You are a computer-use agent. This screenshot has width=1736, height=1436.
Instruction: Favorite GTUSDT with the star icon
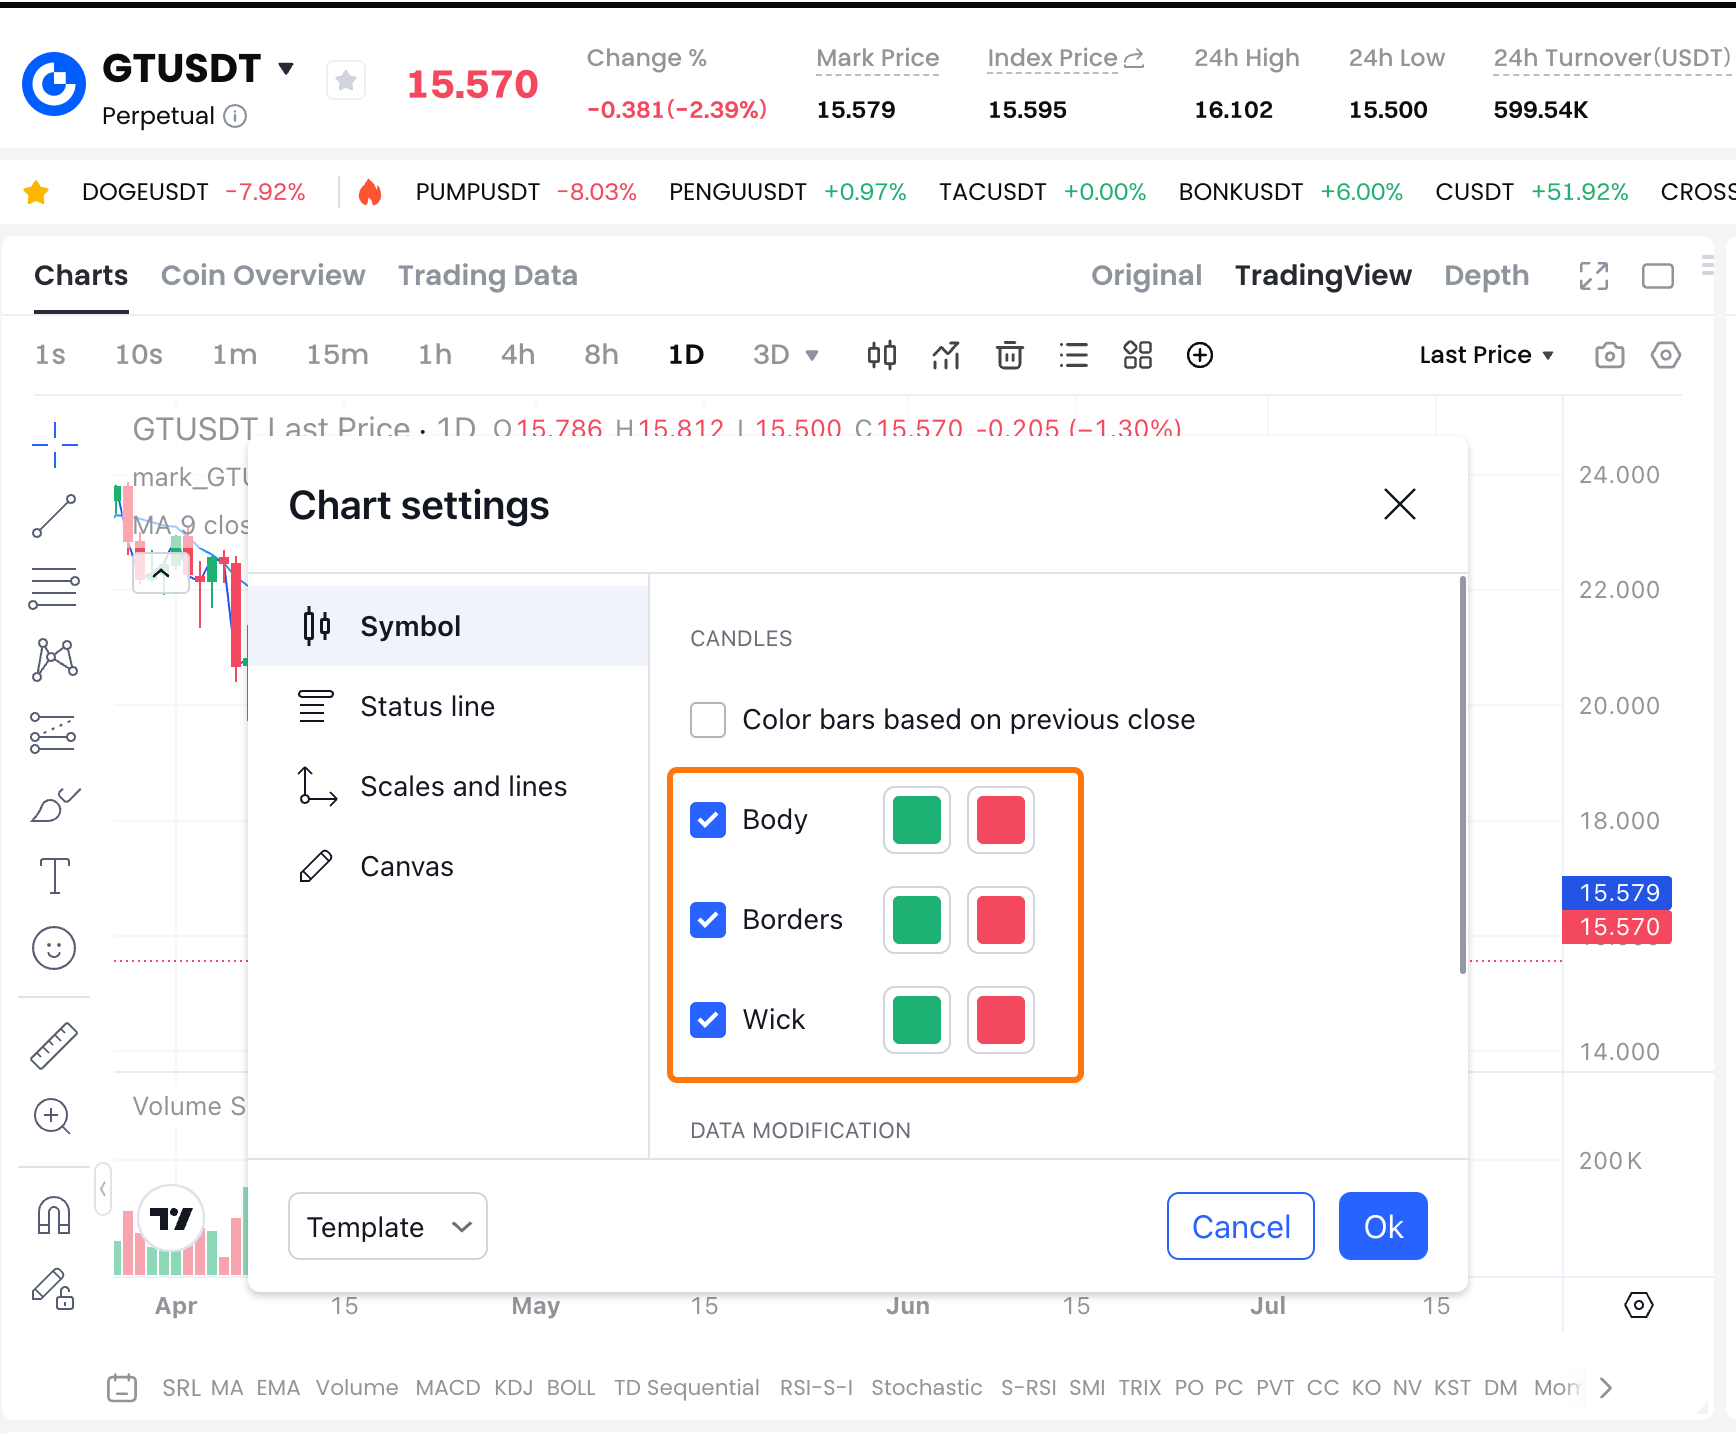(346, 81)
